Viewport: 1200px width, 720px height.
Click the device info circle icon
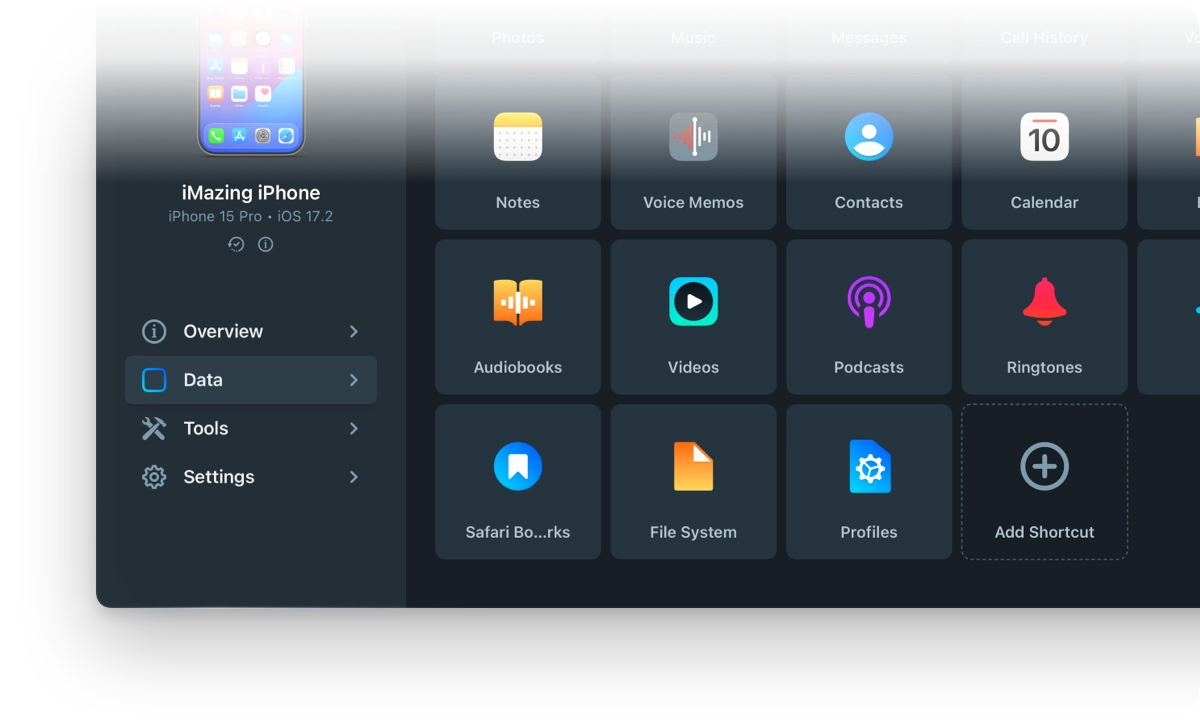[x=265, y=244]
